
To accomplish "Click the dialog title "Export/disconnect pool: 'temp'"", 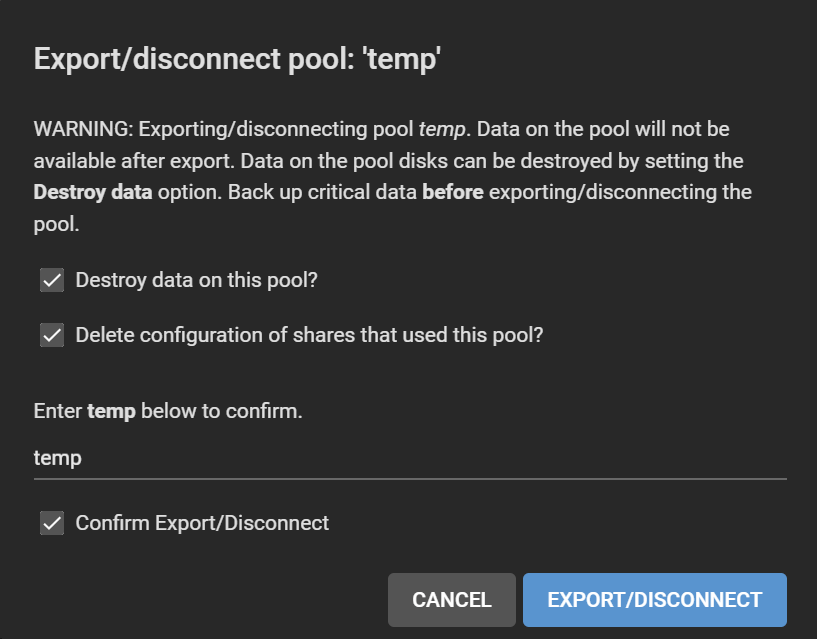I will point(238,59).
